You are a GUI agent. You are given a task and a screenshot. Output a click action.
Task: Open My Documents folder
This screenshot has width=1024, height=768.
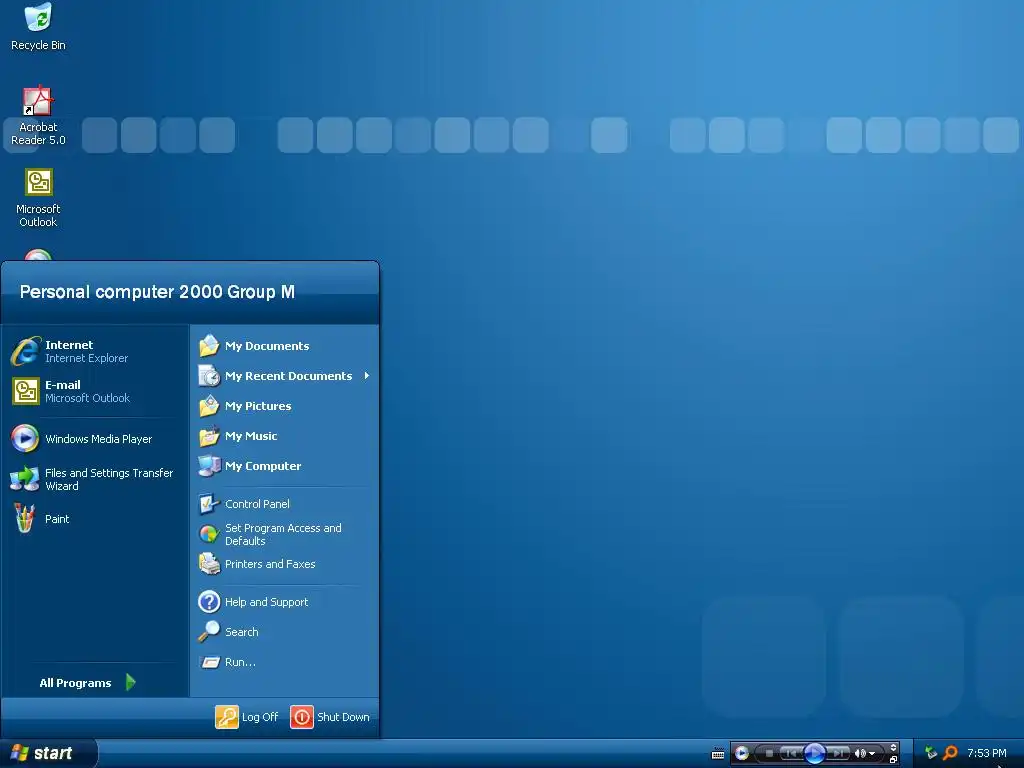284,346
